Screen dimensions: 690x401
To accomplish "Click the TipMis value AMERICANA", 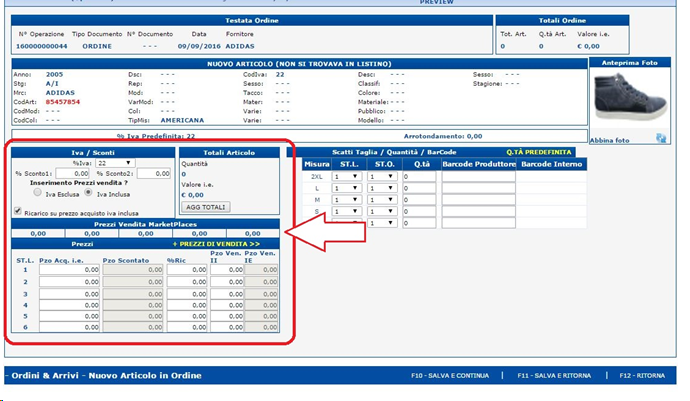I will tap(182, 120).
